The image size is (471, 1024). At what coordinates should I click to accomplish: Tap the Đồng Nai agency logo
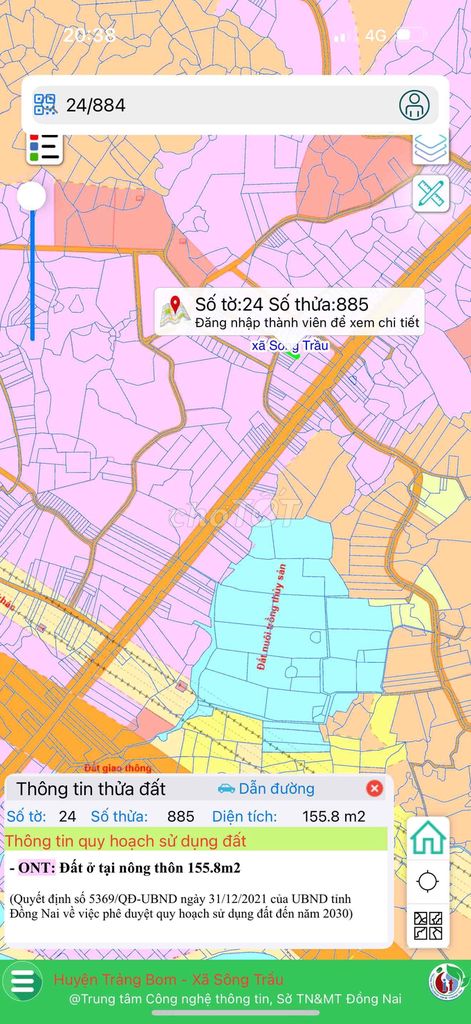(447, 982)
